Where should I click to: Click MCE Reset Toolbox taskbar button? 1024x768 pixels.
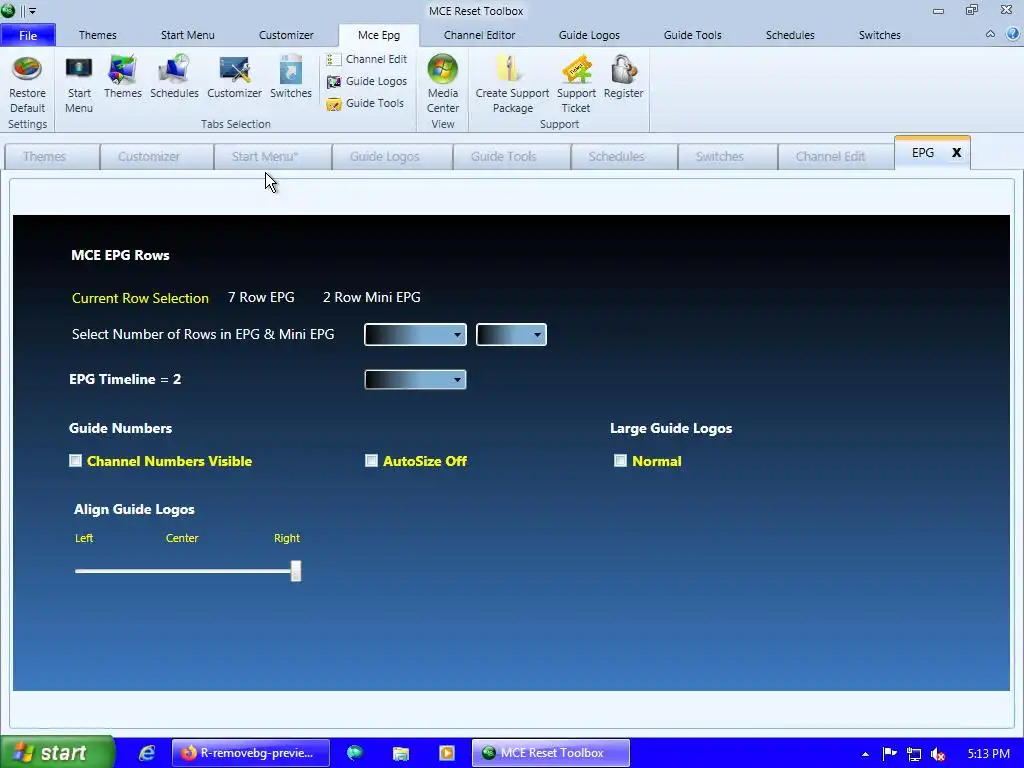tap(551, 753)
